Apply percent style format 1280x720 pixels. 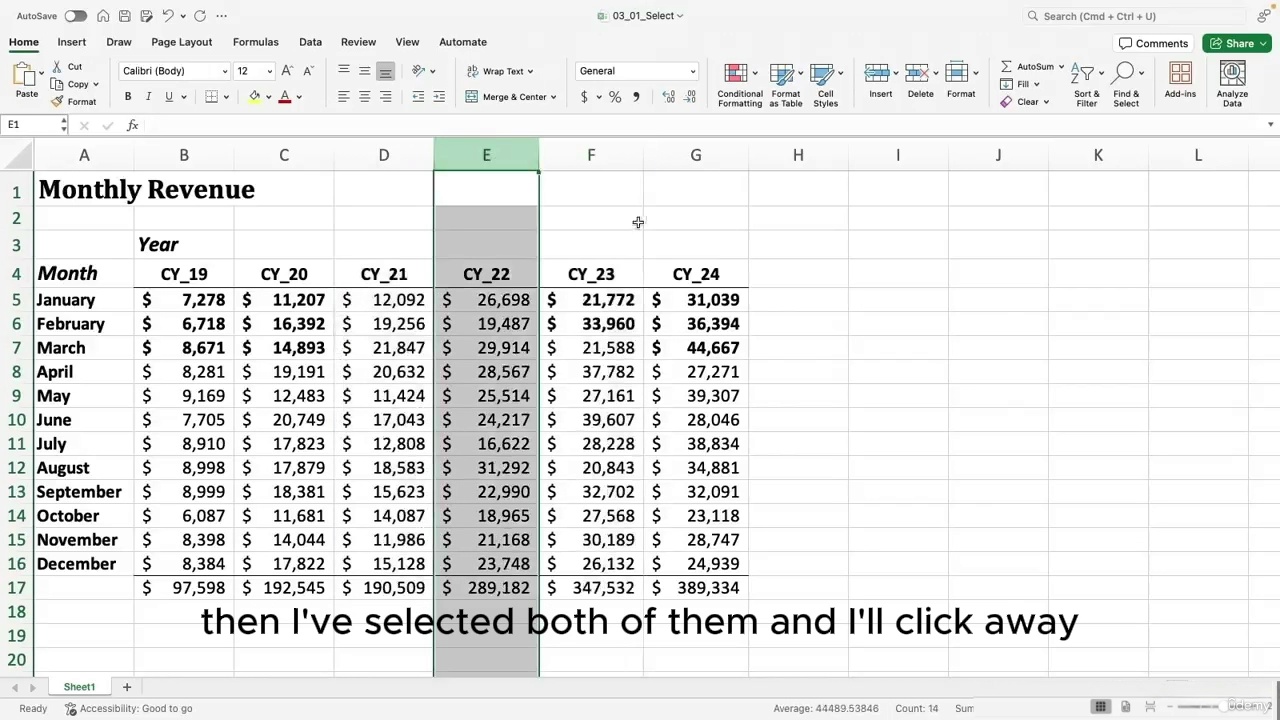coord(615,97)
